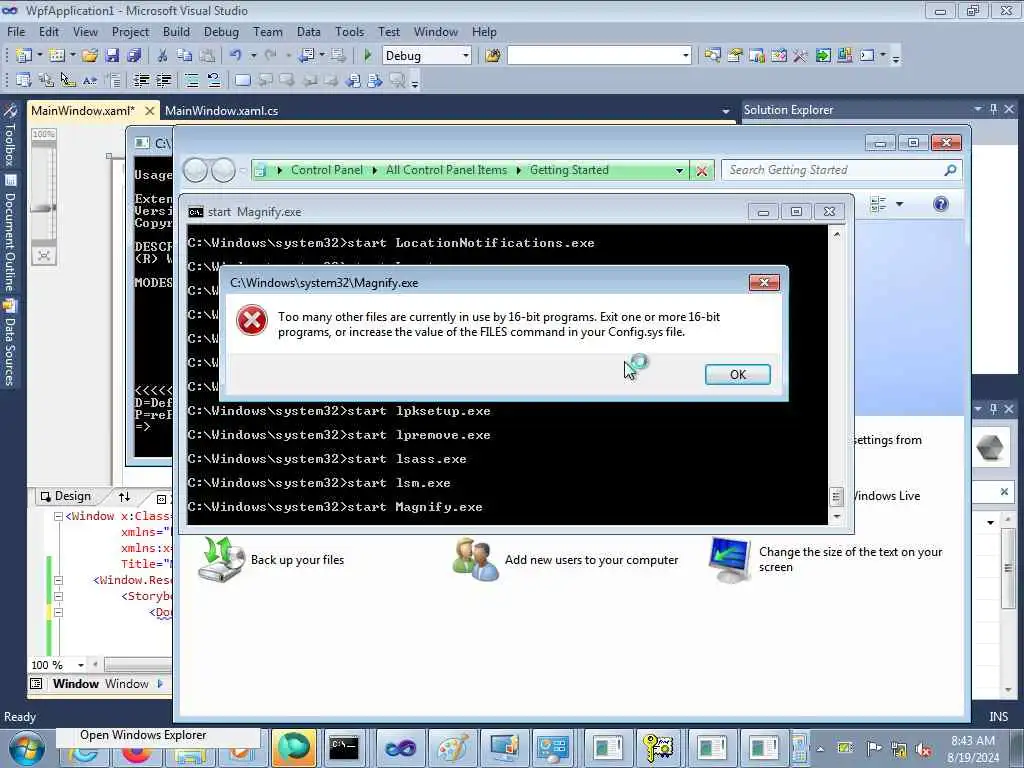
Task: Click the fit-all button below zoom slider
Action: click(44, 255)
